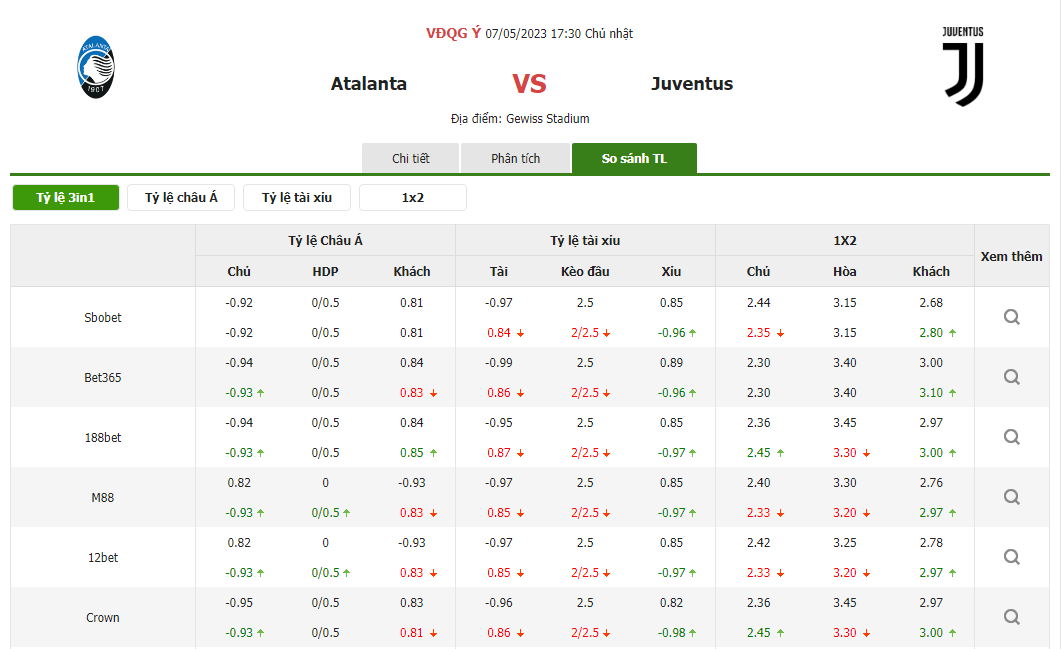Click the 12bet bookmaker name
1061x649 pixels.
click(x=103, y=558)
